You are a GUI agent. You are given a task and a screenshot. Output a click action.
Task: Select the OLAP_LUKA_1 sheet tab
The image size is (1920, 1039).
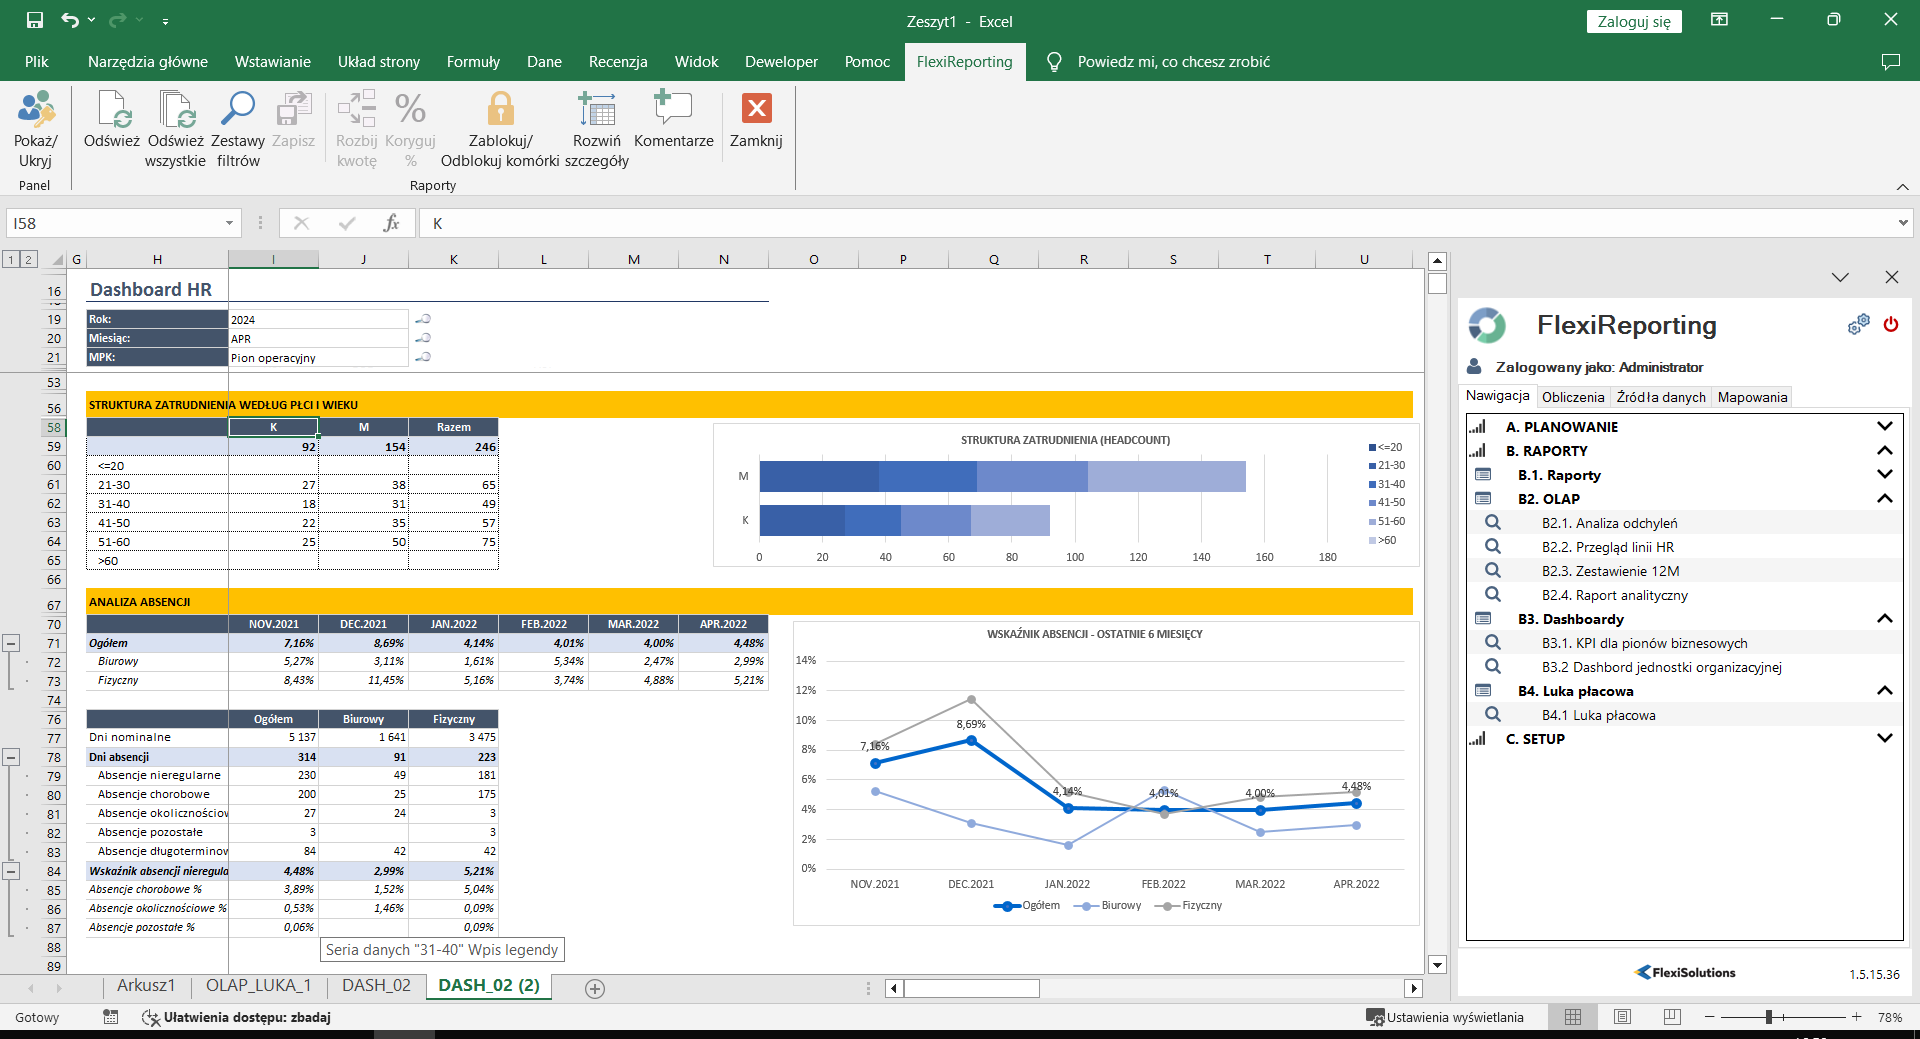click(258, 986)
